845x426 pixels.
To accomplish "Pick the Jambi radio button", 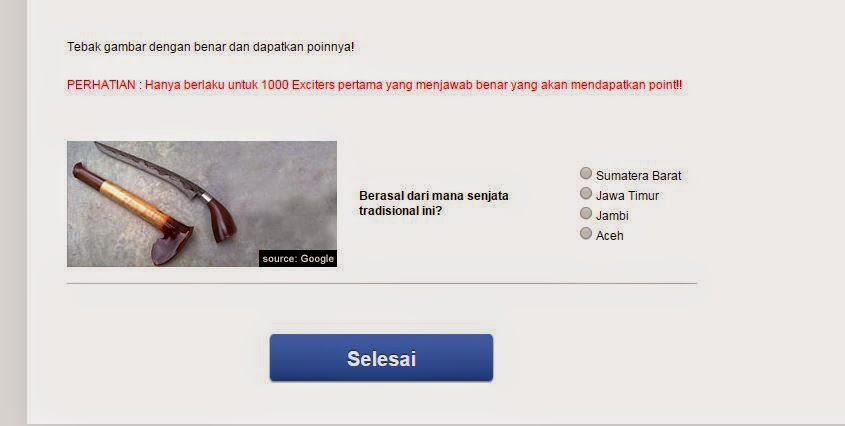I will (x=586, y=213).
